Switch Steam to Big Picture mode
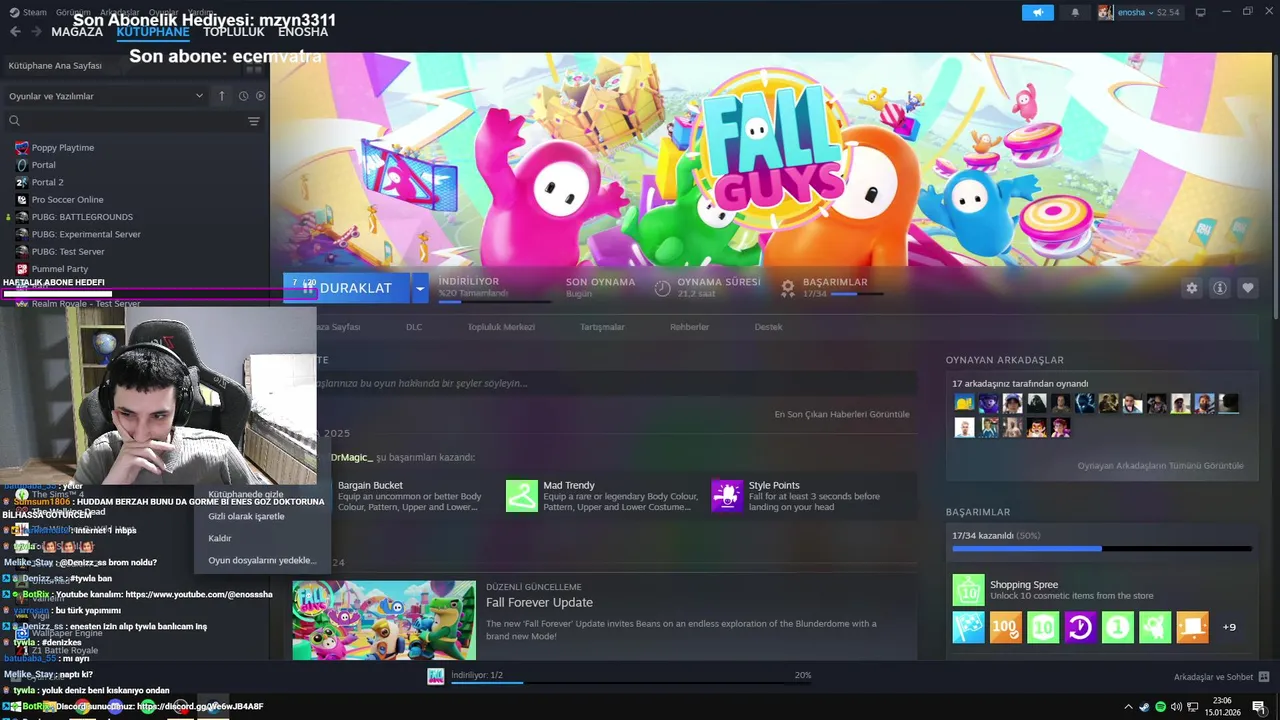The height and width of the screenshot is (720, 1280). [x=1200, y=12]
